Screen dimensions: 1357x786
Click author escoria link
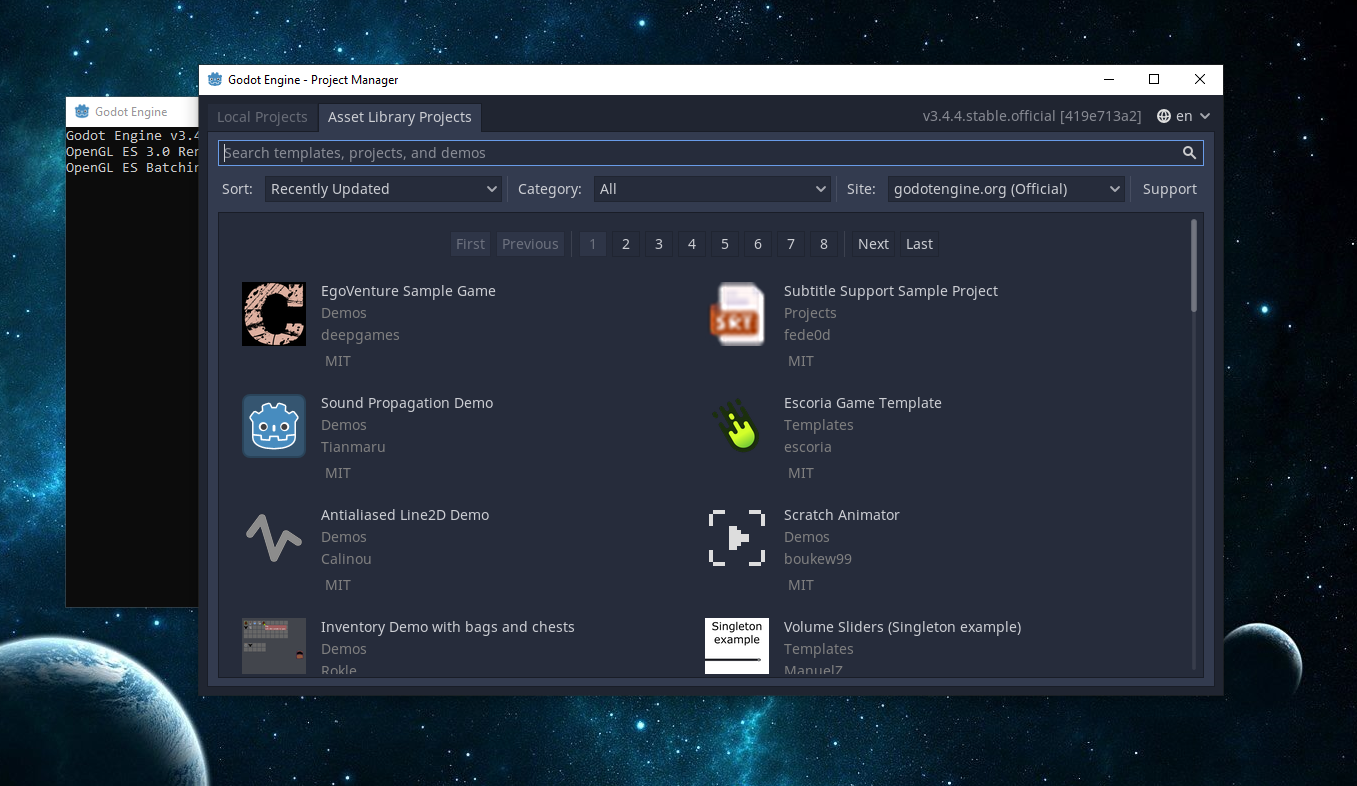(808, 447)
